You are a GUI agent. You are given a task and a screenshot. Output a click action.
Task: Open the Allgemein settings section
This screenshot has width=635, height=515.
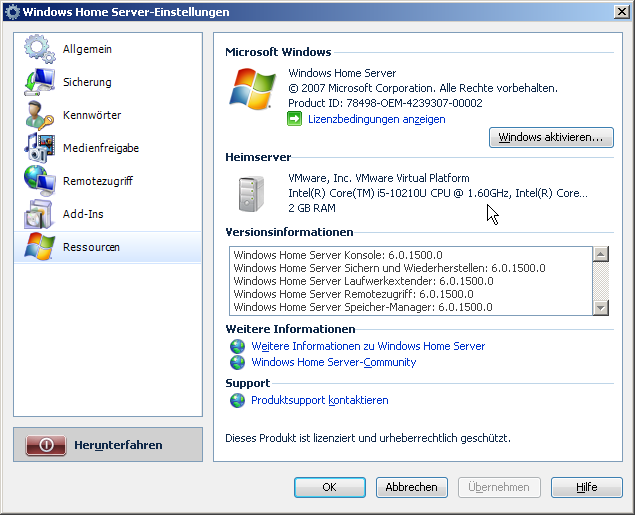pos(107,49)
